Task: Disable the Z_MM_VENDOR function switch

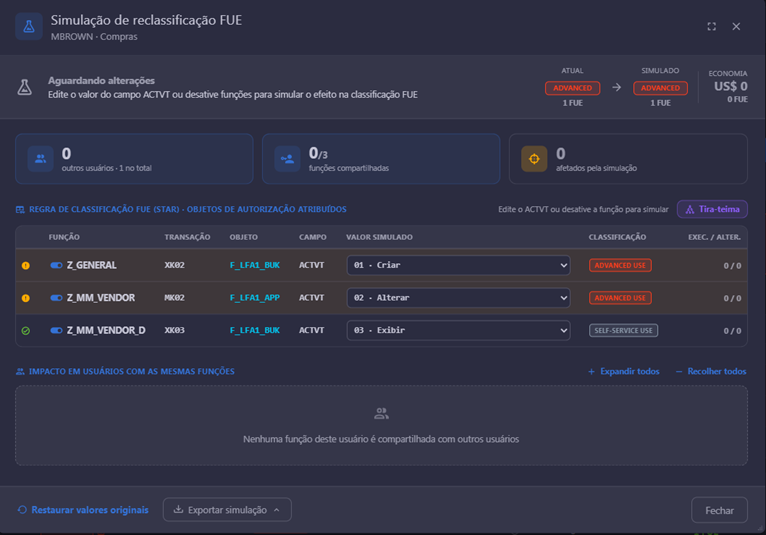Action: click(56, 298)
